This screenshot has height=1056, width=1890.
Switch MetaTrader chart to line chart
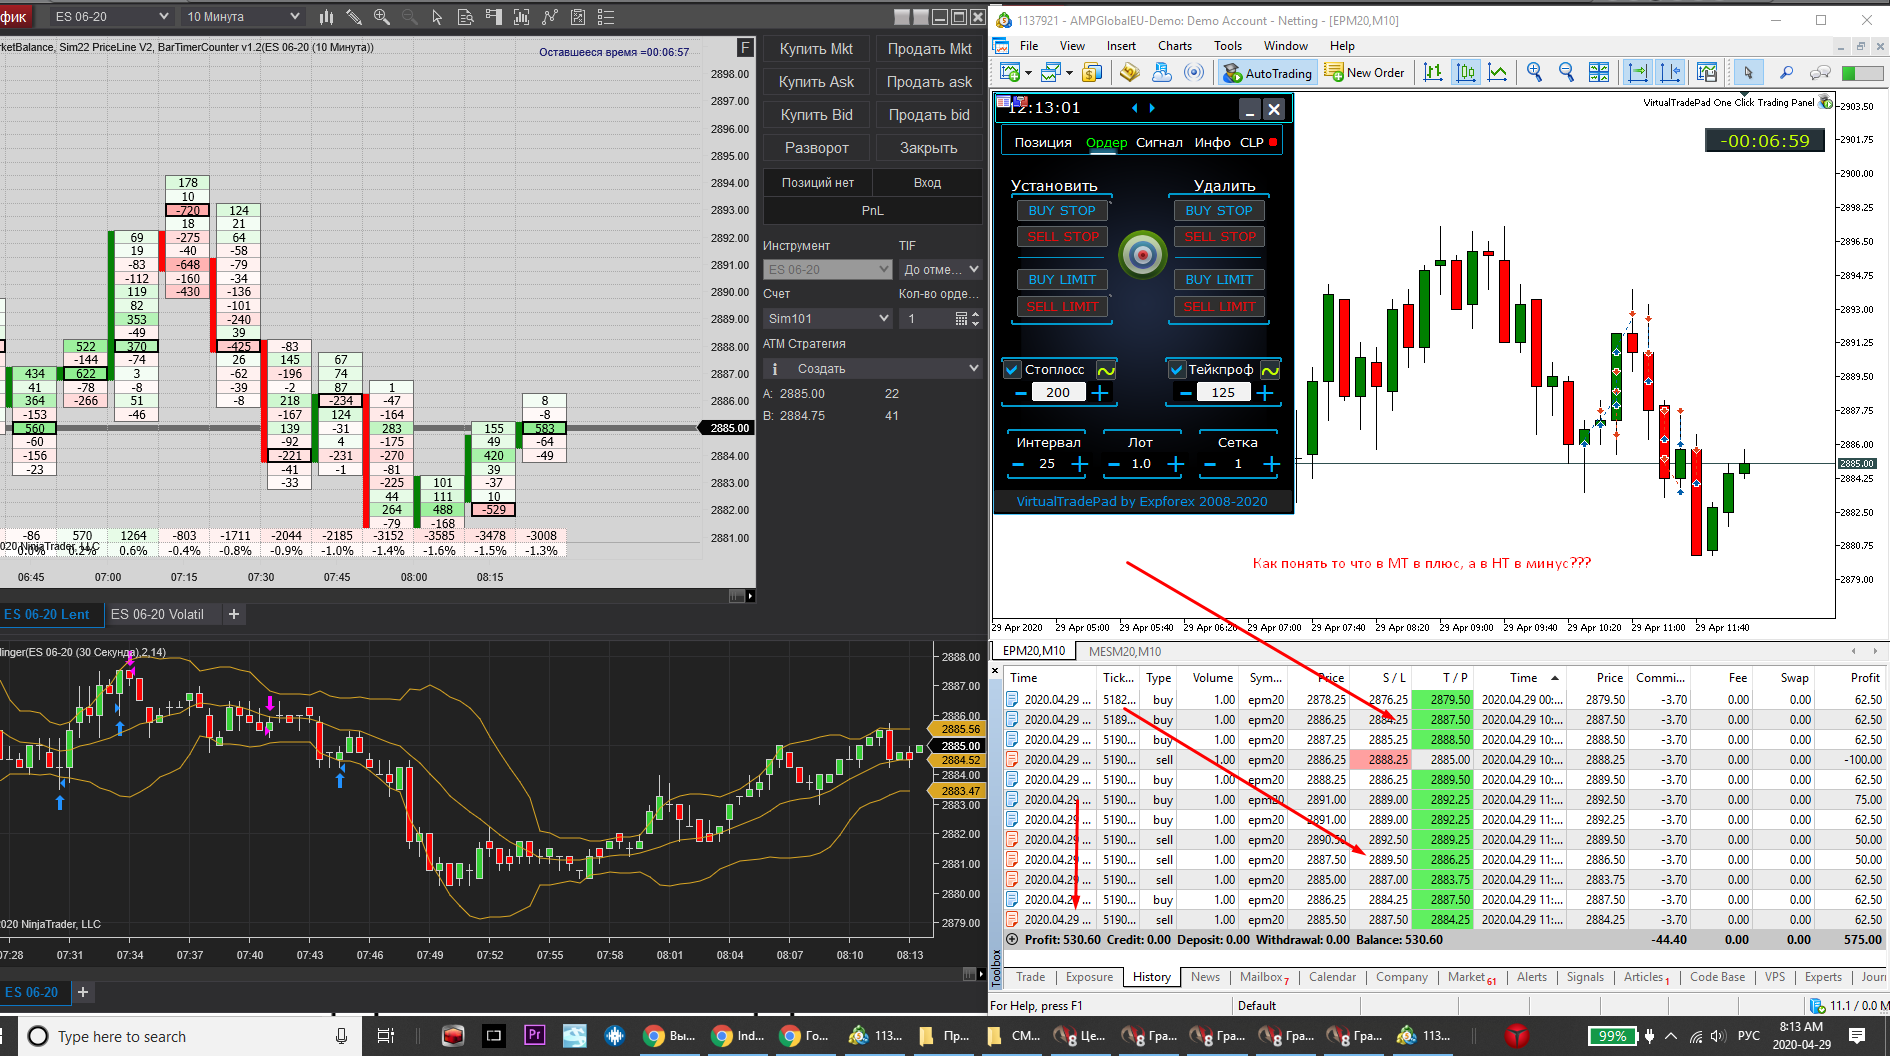(x=1498, y=72)
